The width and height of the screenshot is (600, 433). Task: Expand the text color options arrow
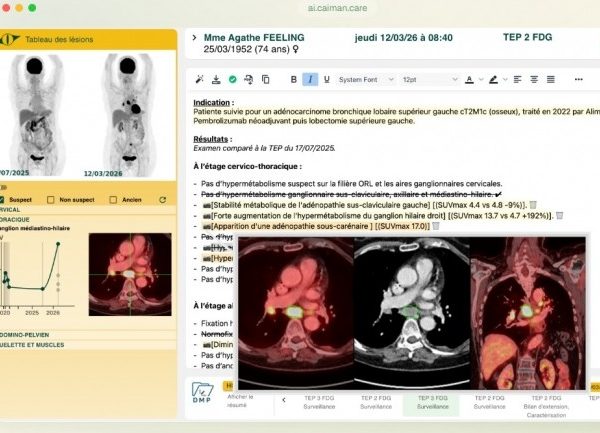pos(481,80)
